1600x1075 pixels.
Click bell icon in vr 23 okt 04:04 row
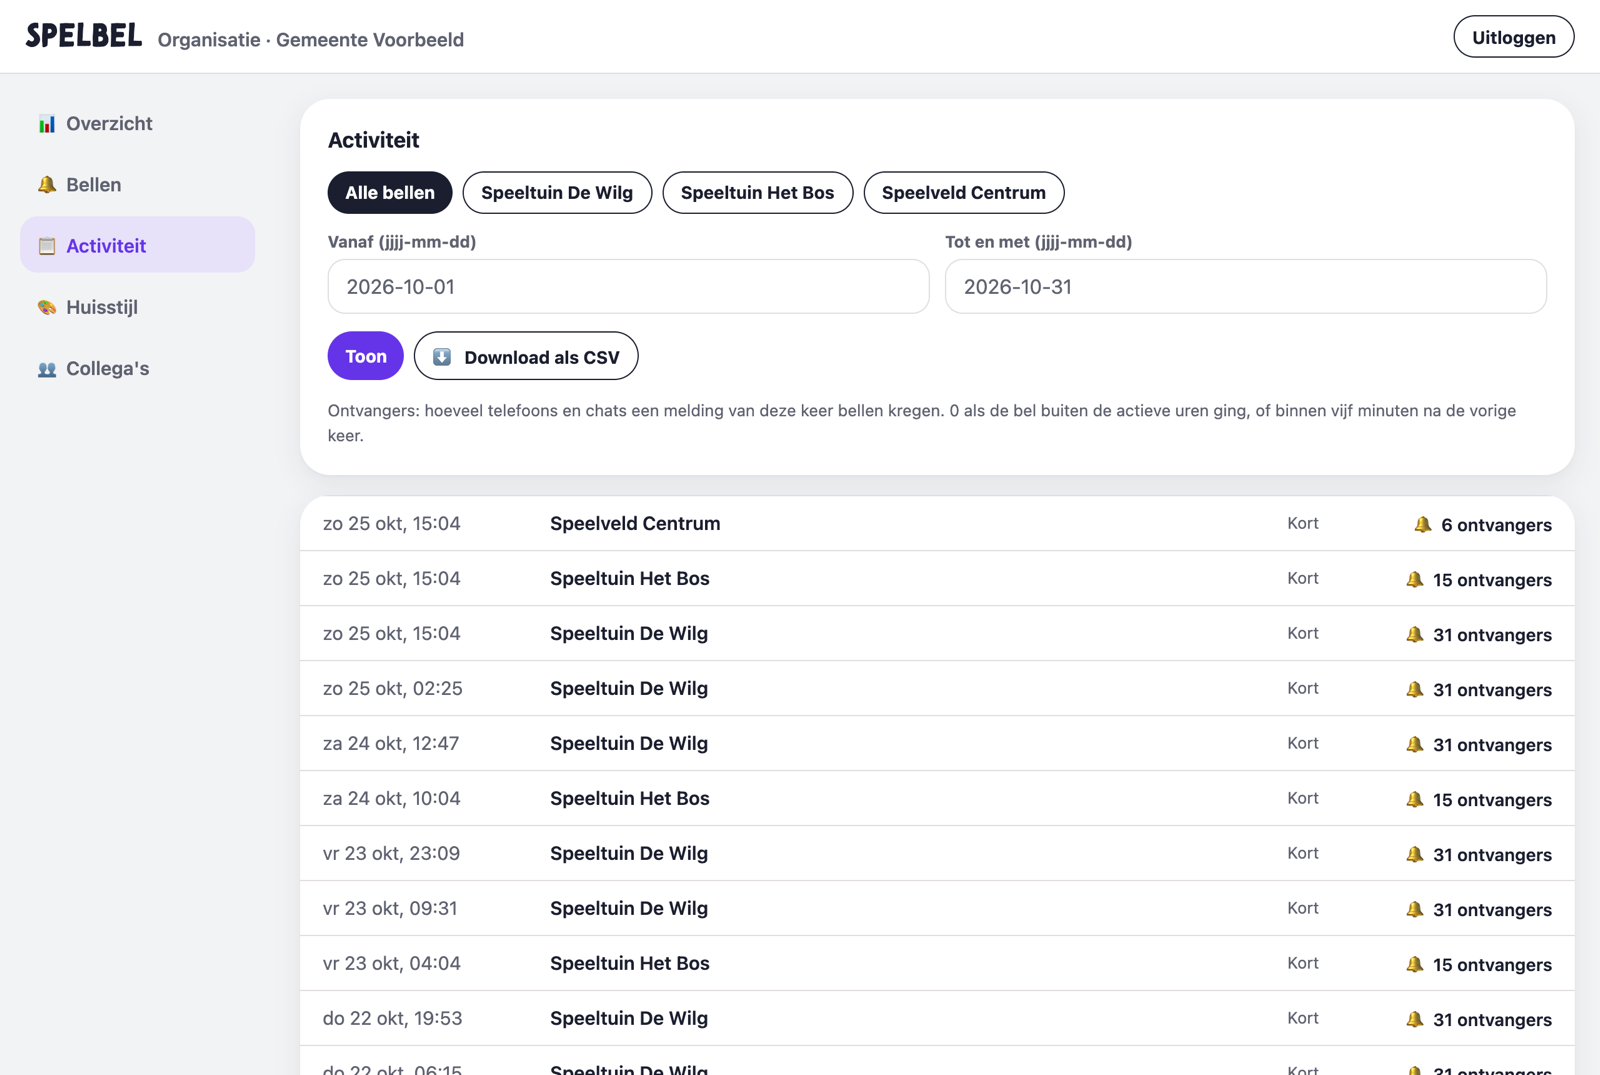click(x=1415, y=964)
